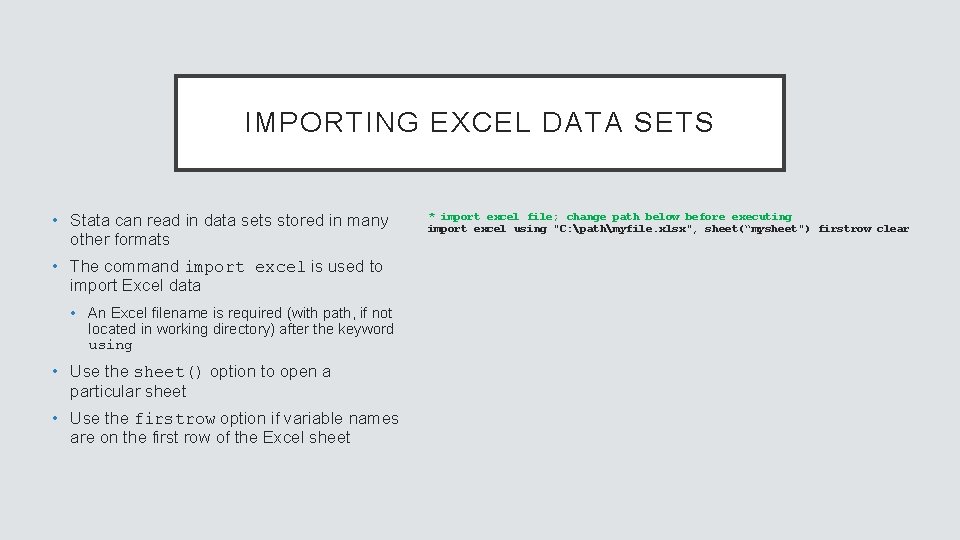This screenshot has width=960, height=540.
Task: Click the slide title "Importing Excel Data Sets"
Action: (479, 123)
